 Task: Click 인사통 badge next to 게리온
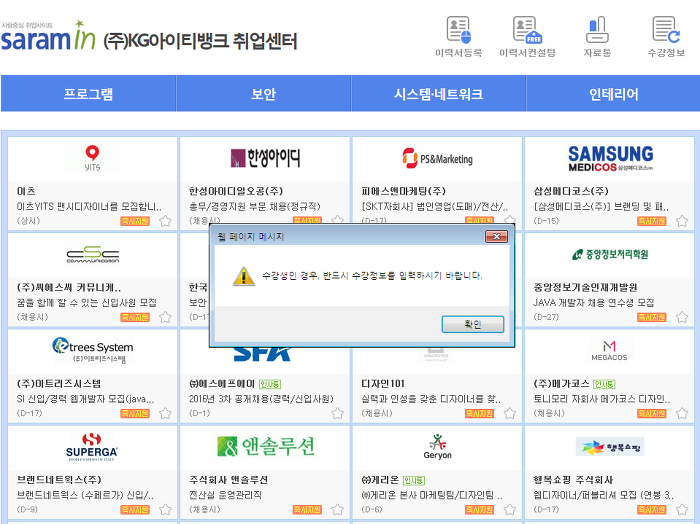coord(413,480)
